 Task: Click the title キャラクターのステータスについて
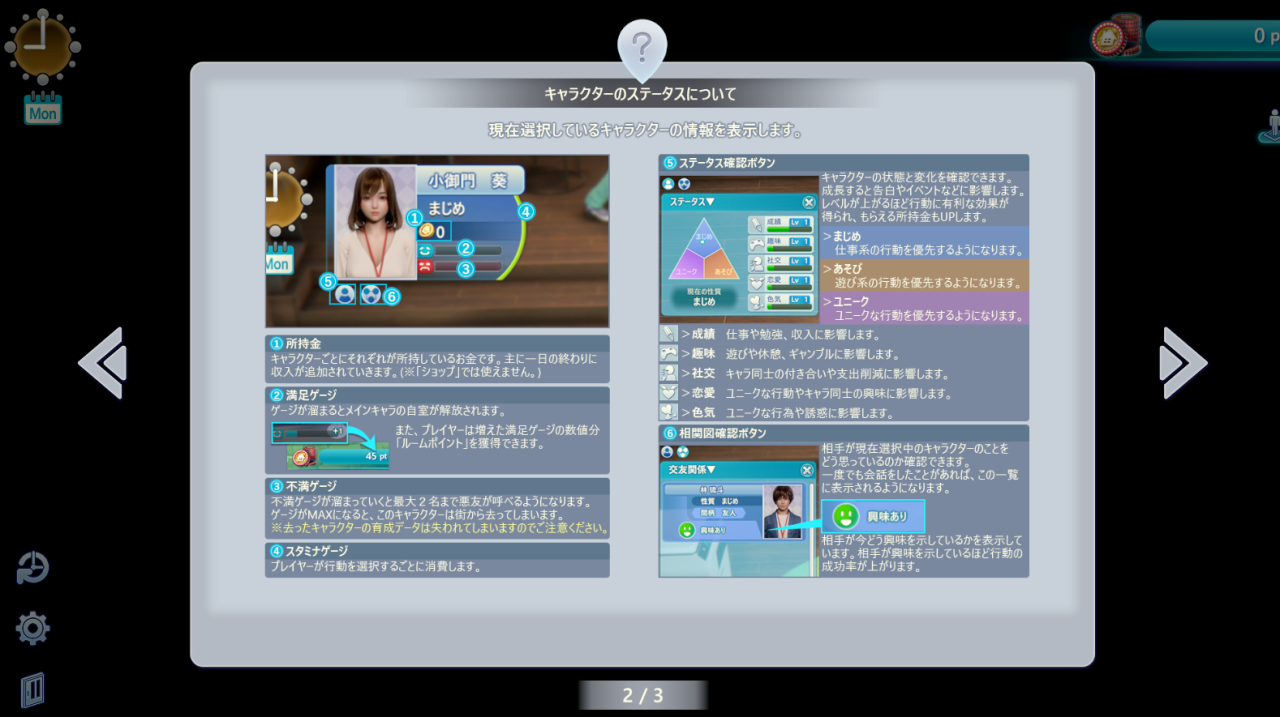pyautogui.click(x=640, y=94)
